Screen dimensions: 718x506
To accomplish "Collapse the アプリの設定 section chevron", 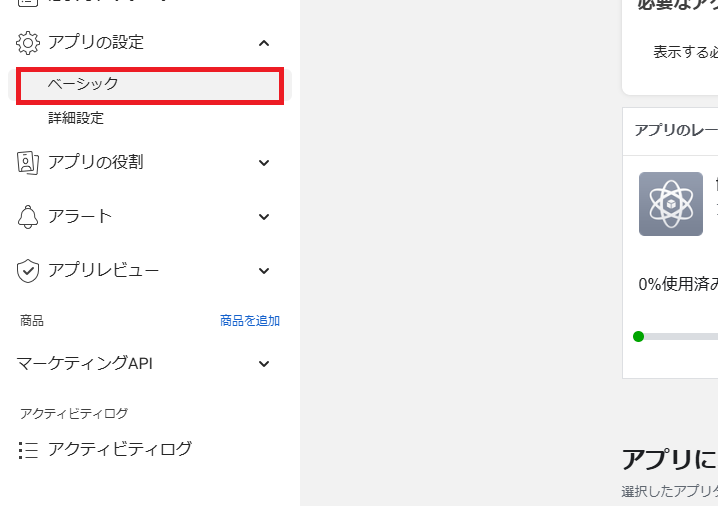I will [x=264, y=43].
